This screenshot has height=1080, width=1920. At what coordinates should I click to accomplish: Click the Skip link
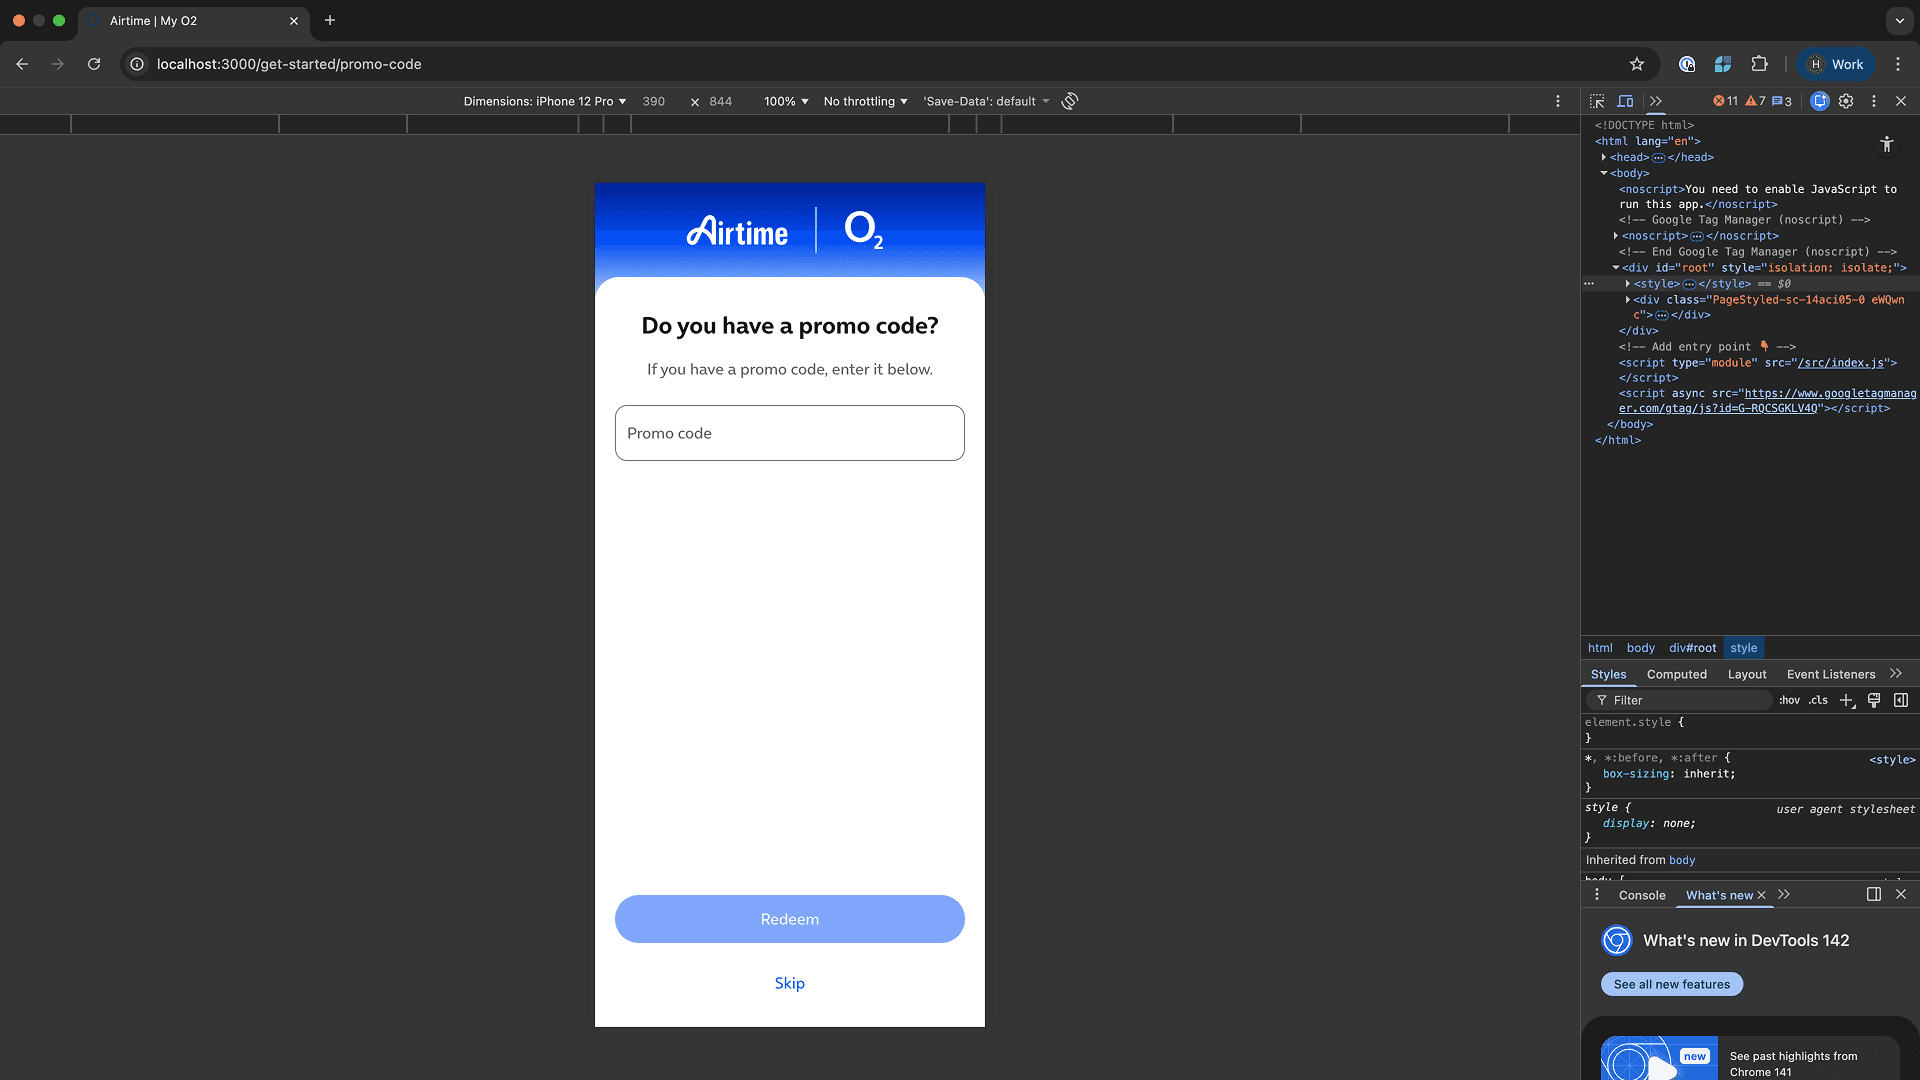click(789, 983)
